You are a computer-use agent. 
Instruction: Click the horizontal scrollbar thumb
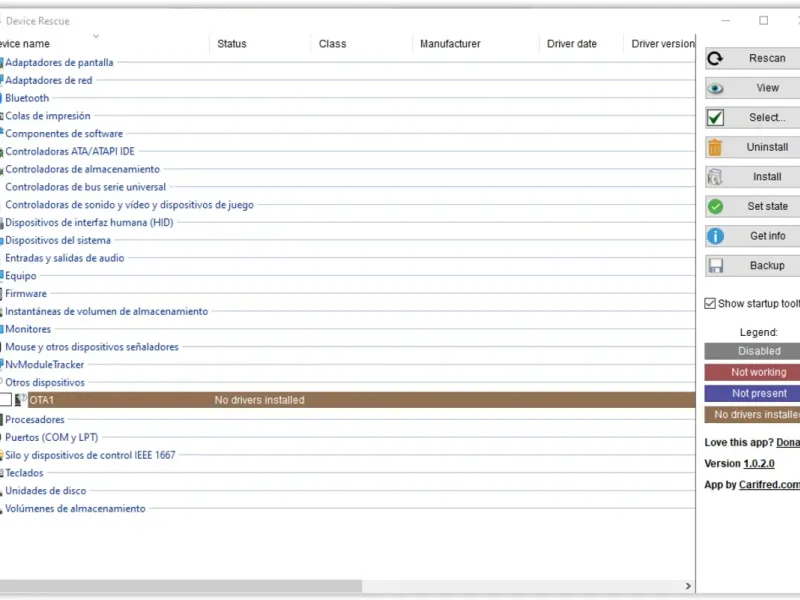[181, 586]
